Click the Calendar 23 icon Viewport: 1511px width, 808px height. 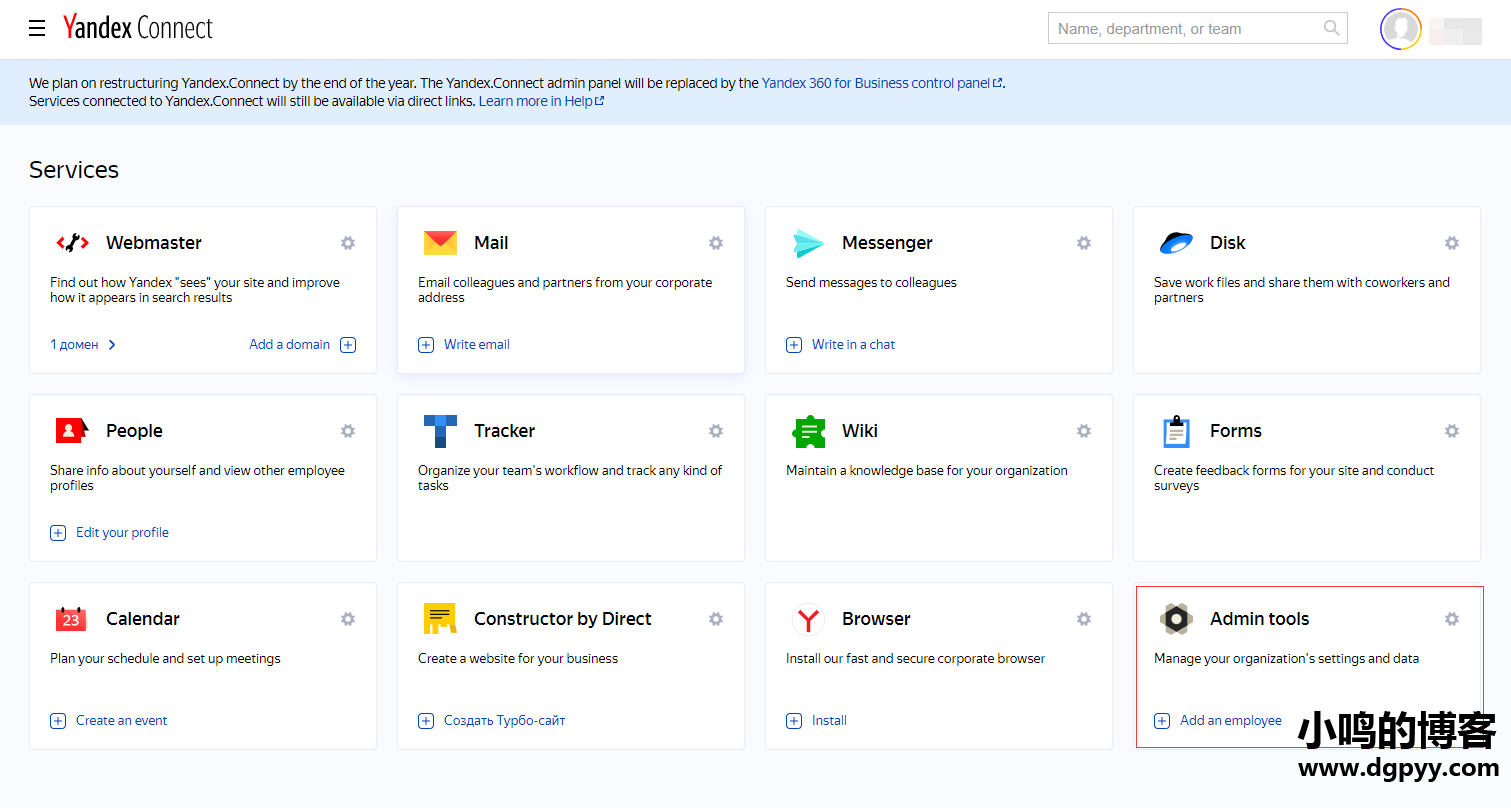[71, 619]
